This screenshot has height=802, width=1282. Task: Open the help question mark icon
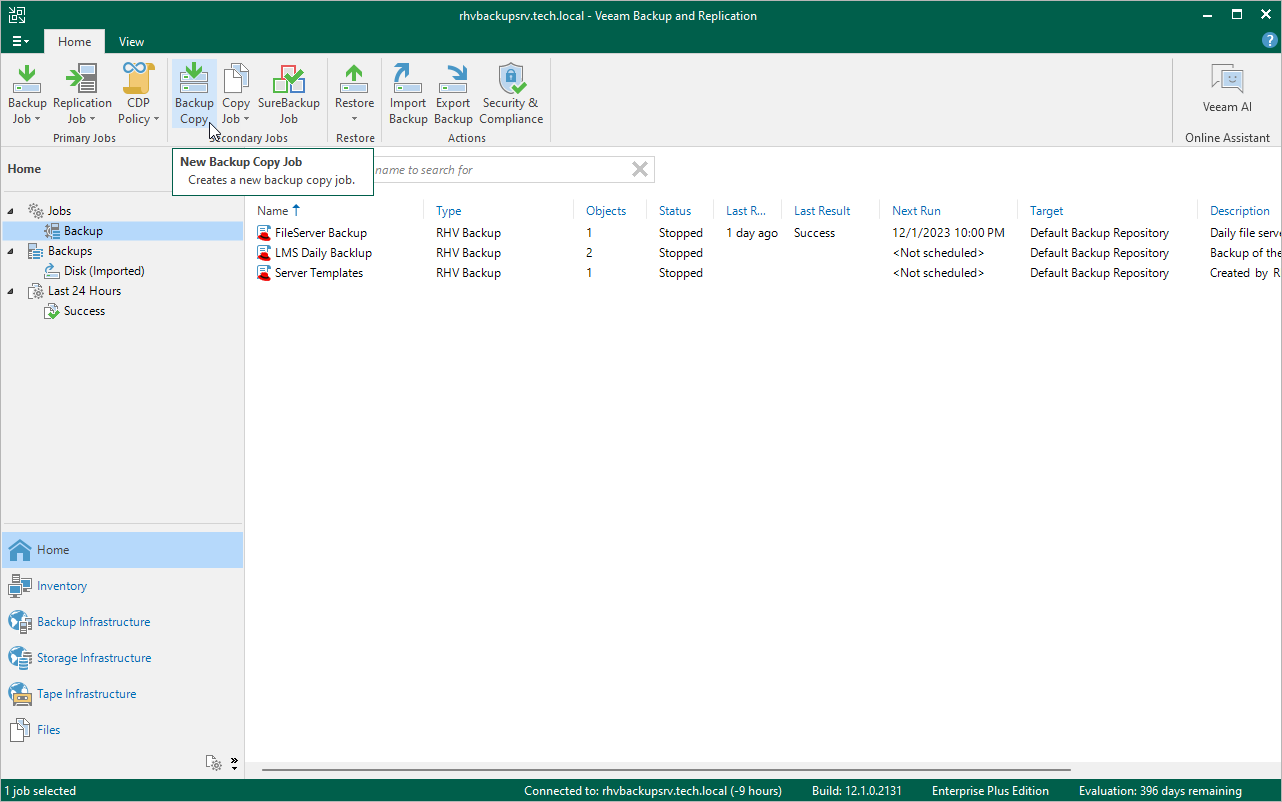[1270, 41]
